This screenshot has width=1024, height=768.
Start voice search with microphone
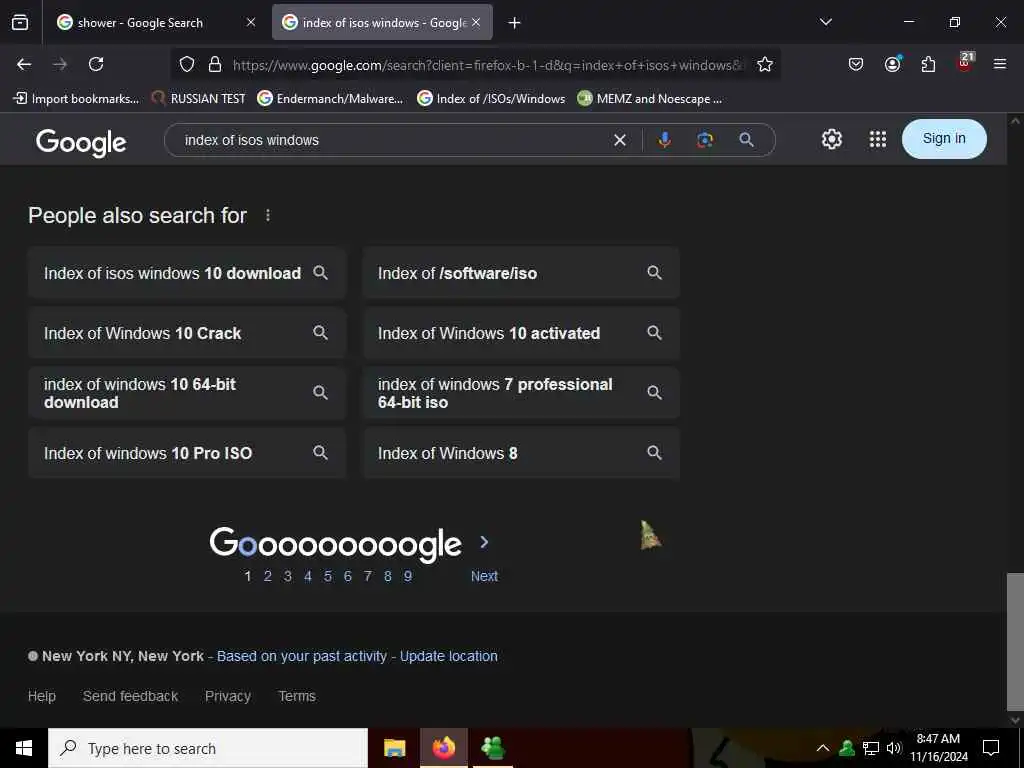tap(664, 140)
